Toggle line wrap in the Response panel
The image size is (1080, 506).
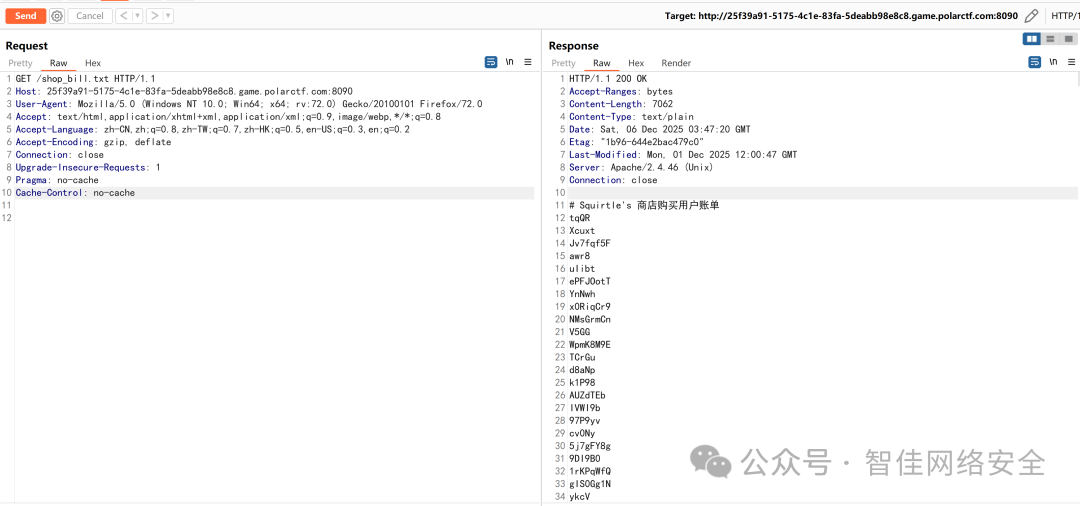[1035, 62]
